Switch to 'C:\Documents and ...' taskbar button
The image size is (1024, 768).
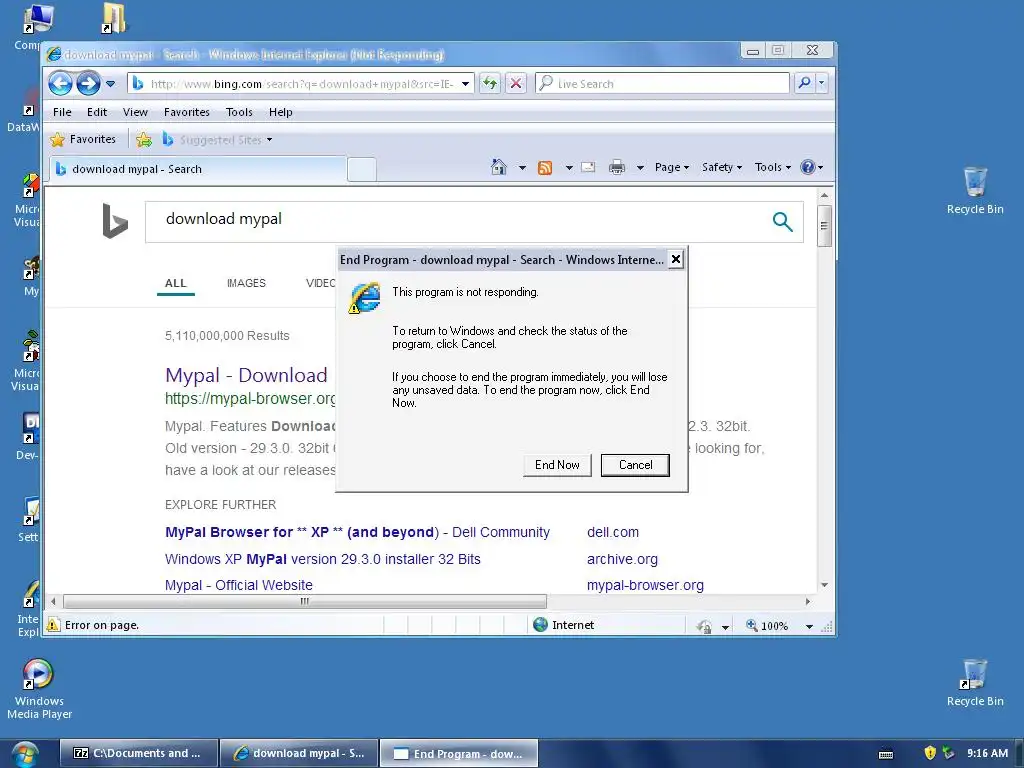[139, 753]
